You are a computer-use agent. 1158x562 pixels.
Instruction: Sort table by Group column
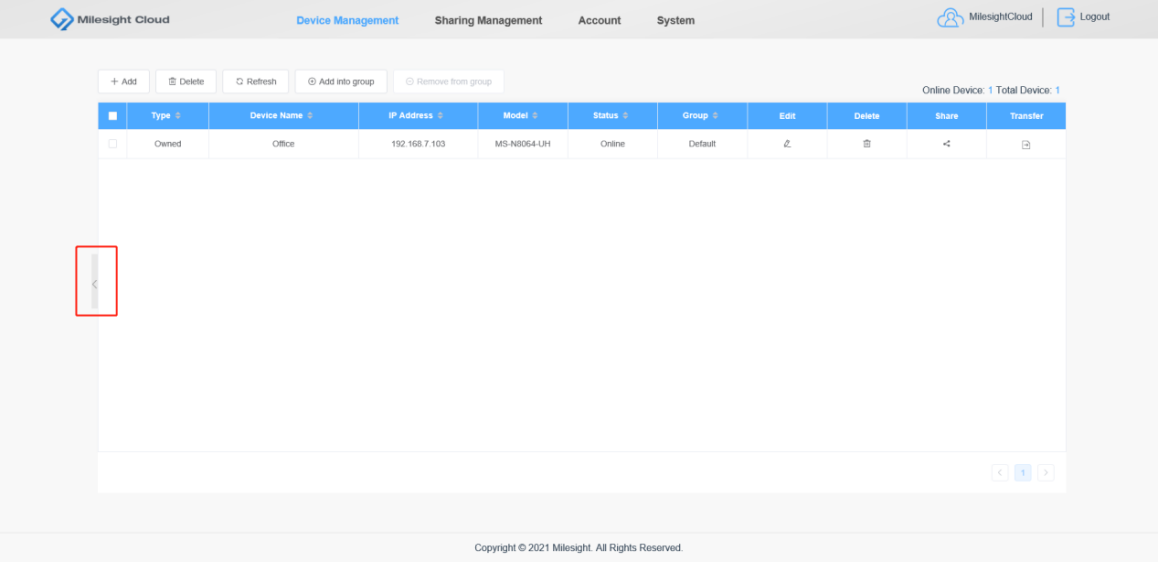coord(715,116)
